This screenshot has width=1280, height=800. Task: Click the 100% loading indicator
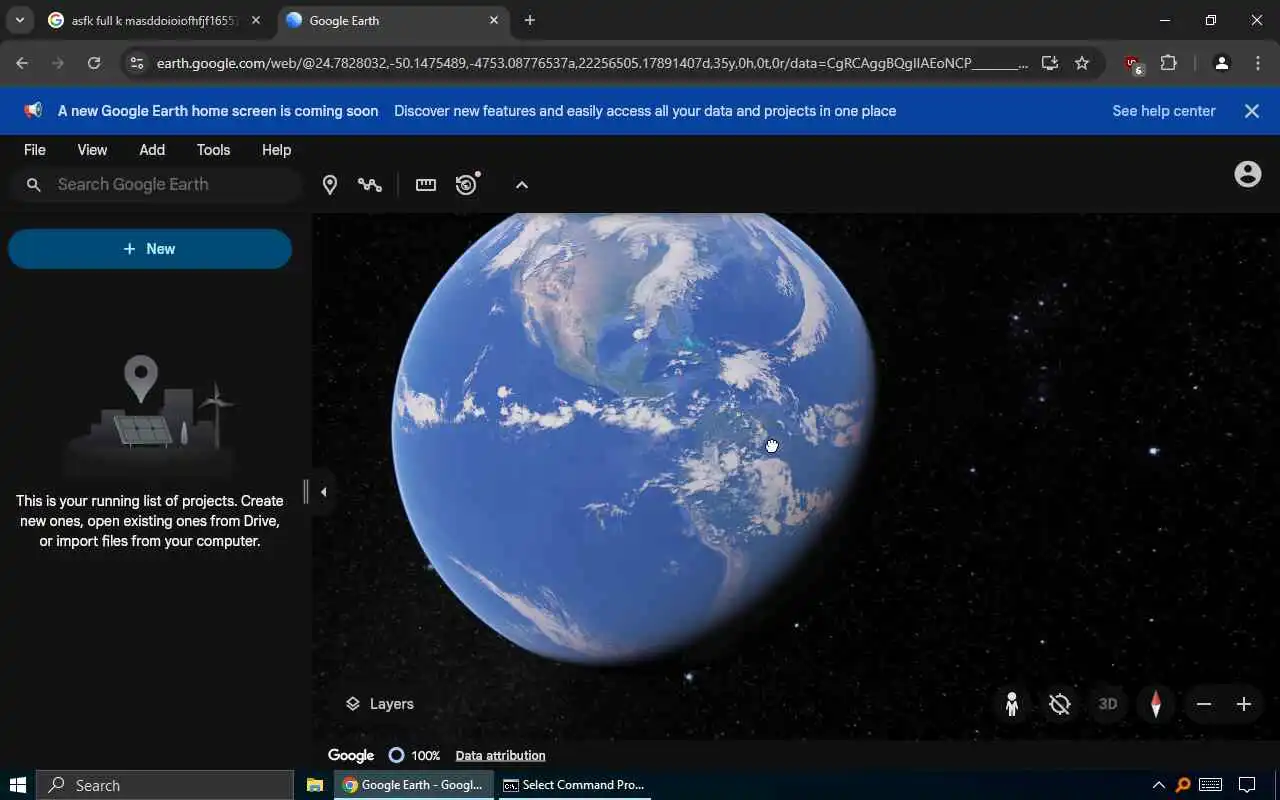point(415,756)
